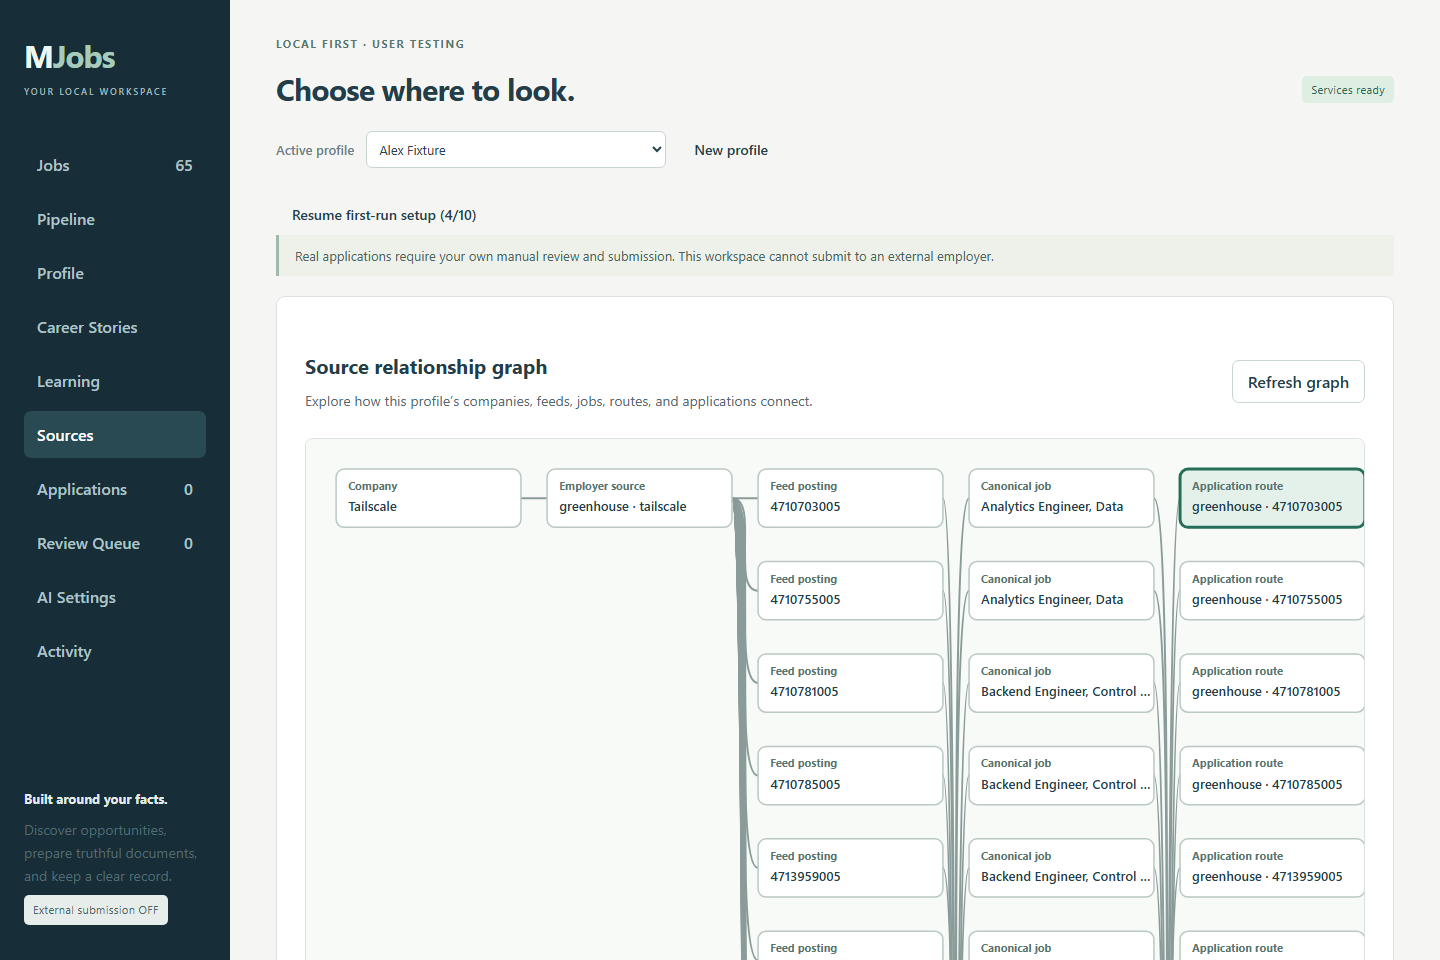Click the New profile button
This screenshot has height=960, width=1440.
pos(731,150)
